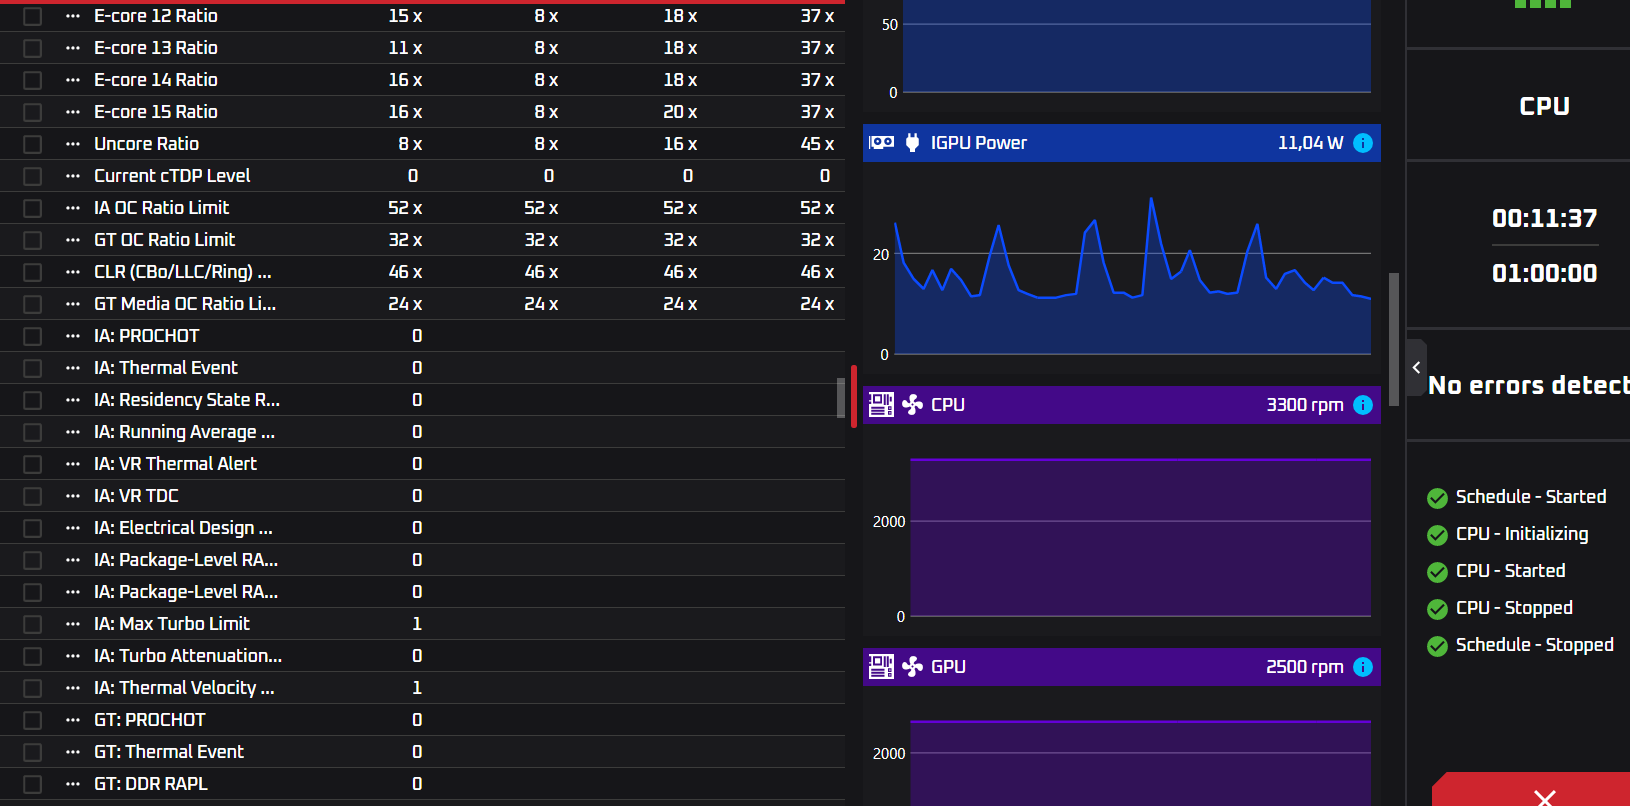Click the motherboard icon in the GPU rpm header

(881, 667)
